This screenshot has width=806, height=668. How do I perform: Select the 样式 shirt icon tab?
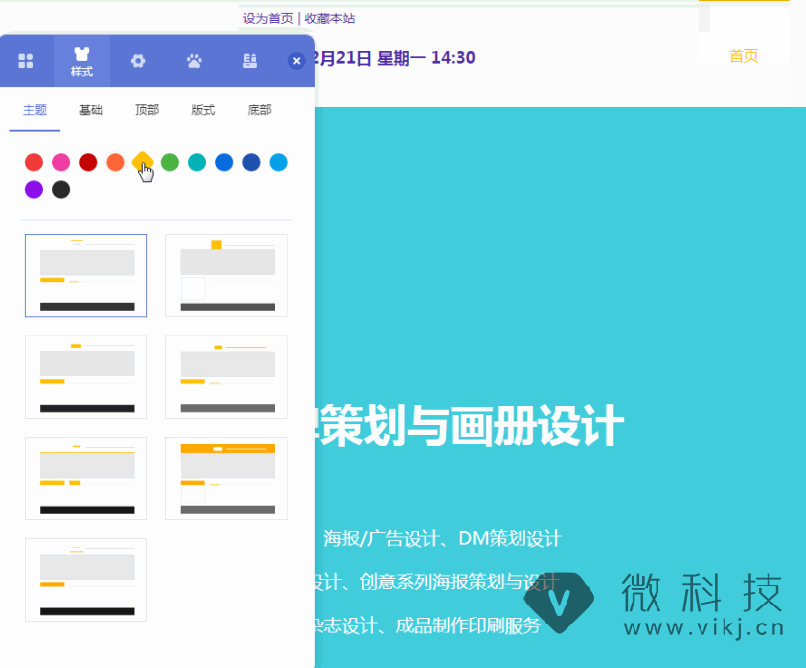click(x=82, y=61)
